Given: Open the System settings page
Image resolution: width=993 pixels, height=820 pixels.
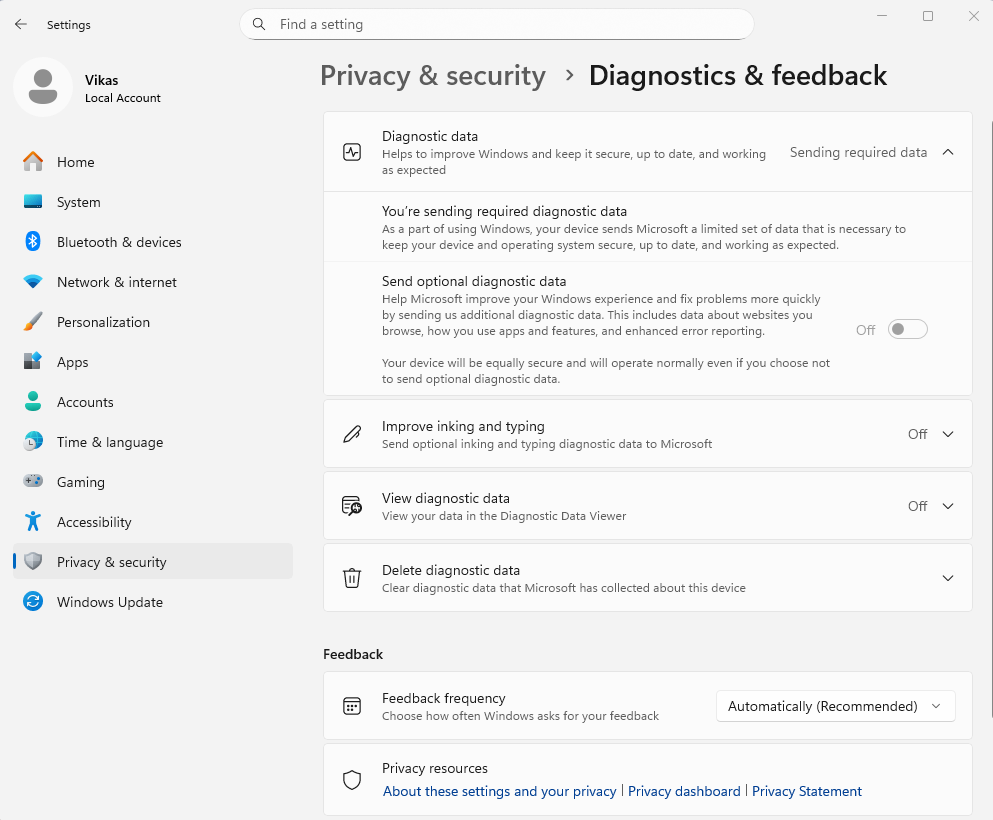Looking at the screenshot, I should pyautogui.click(x=78, y=202).
